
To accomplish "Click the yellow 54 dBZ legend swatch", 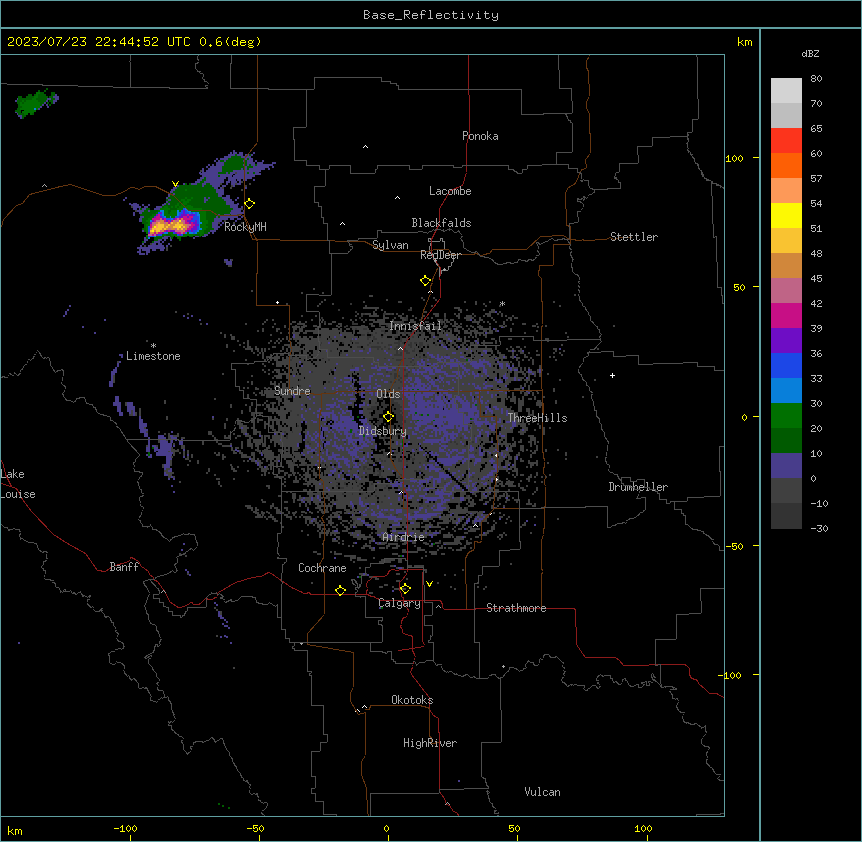I will coord(786,215).
